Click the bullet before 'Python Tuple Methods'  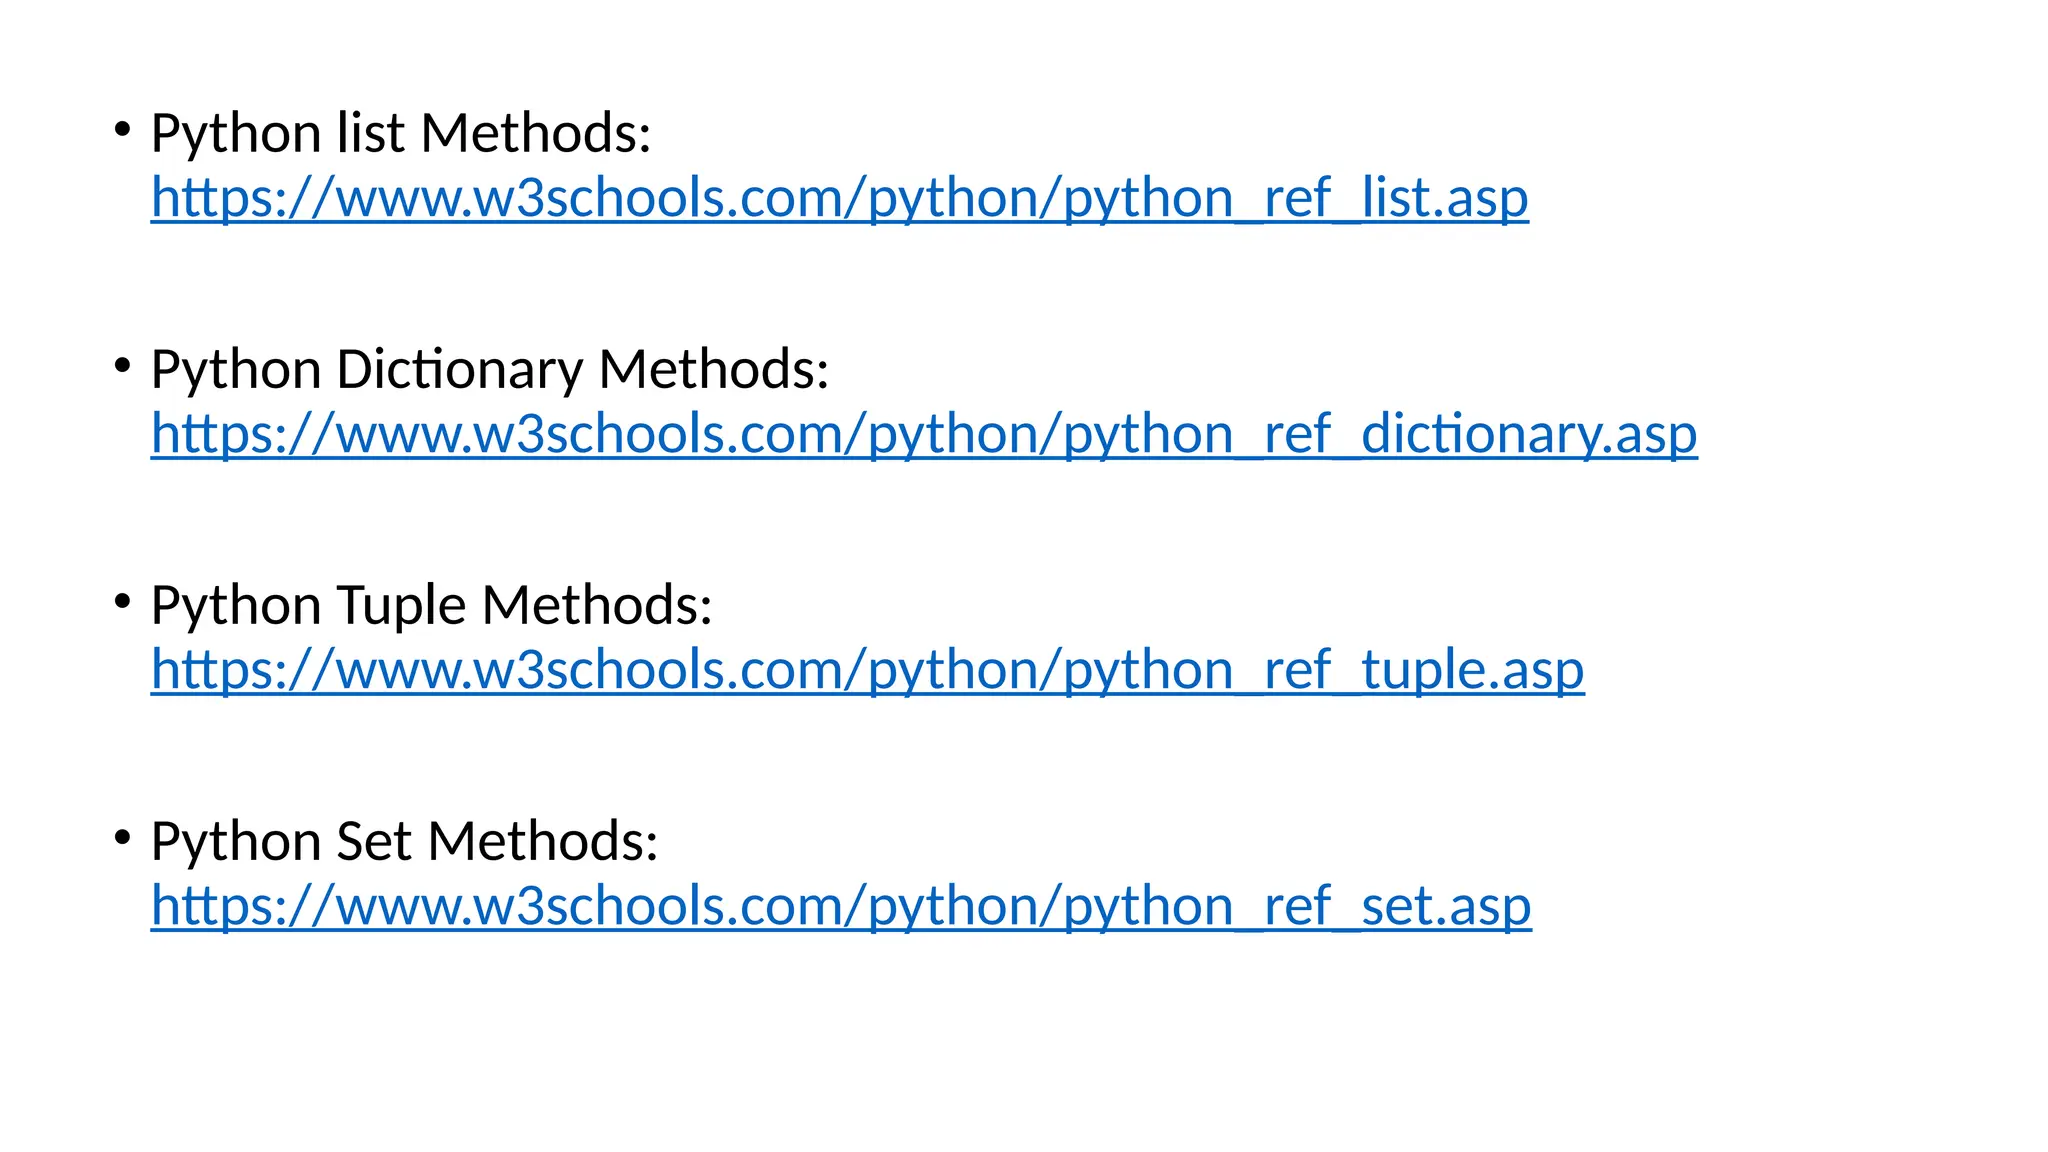122,602
